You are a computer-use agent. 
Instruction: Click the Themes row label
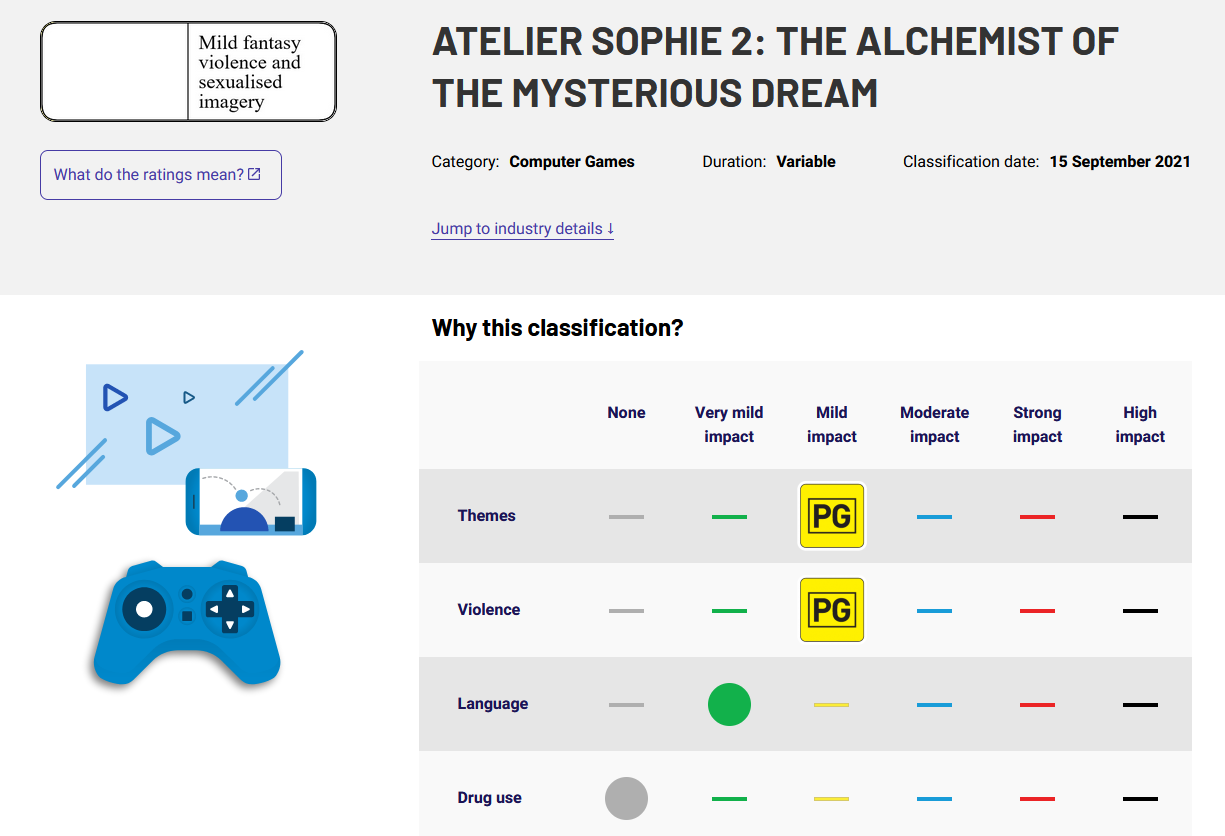pos(487,516)
